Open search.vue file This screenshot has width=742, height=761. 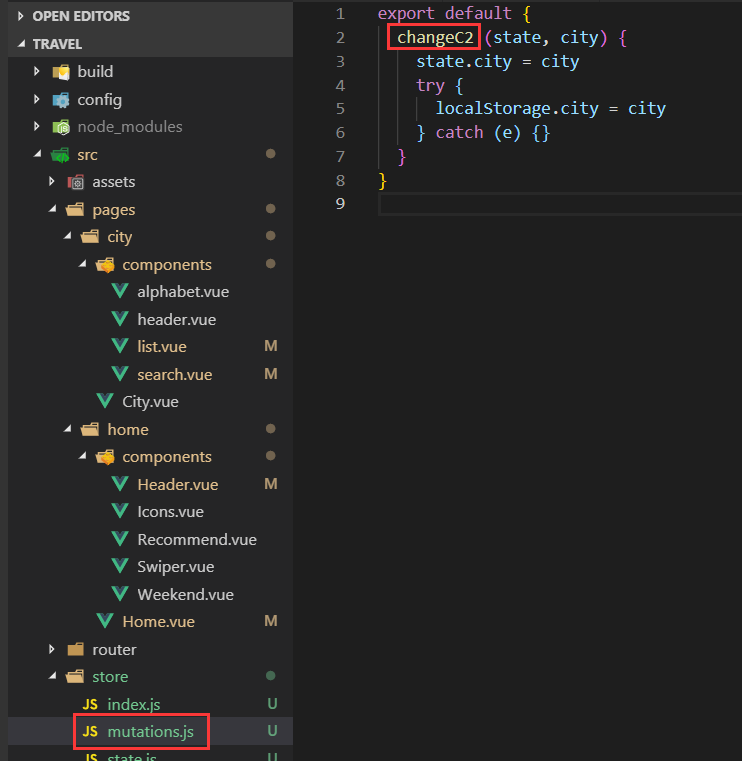point(175,374)
